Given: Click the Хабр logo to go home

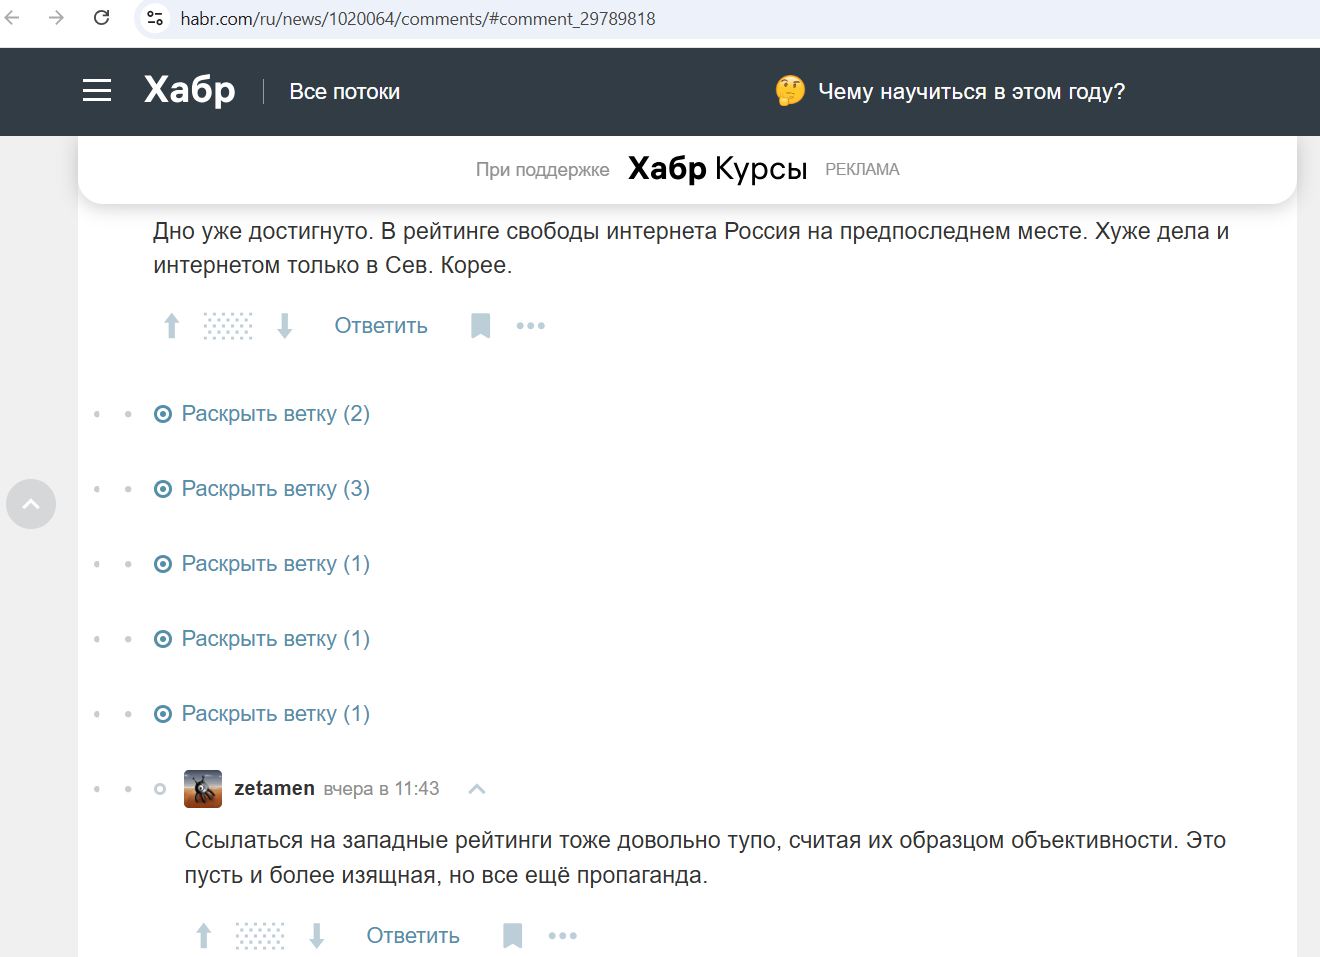Looking at the screenshot, I should [188, 90].
